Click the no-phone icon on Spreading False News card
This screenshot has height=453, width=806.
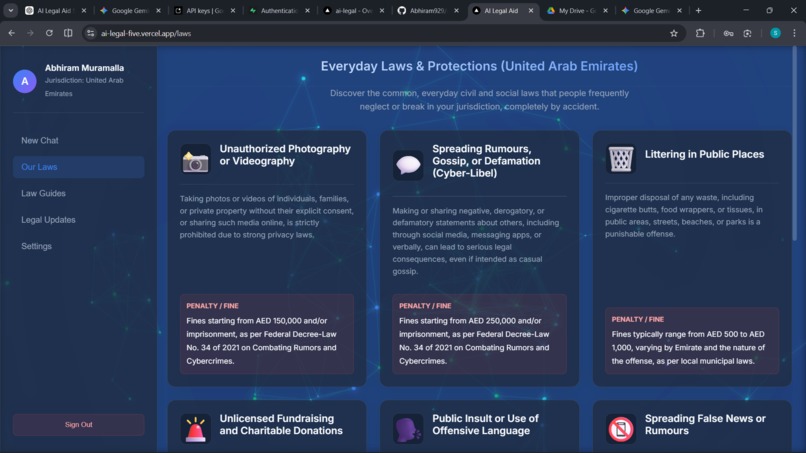click(x=620, y=428)
